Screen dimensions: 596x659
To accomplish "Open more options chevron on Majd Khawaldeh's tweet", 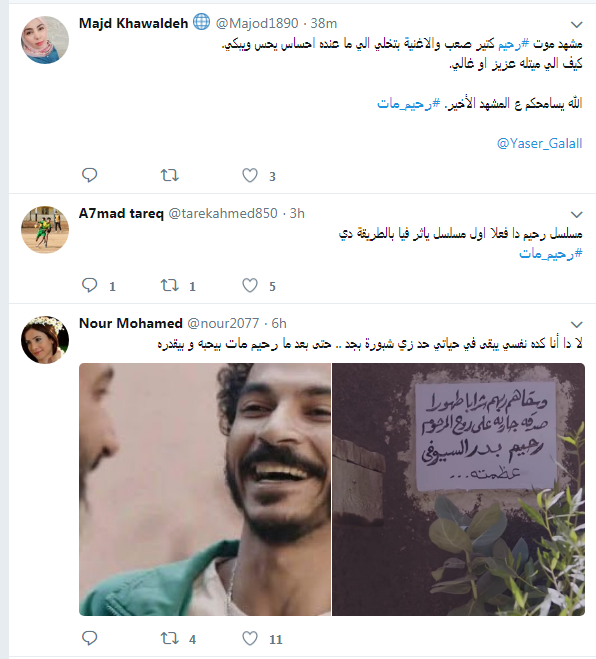I will 577,24.
